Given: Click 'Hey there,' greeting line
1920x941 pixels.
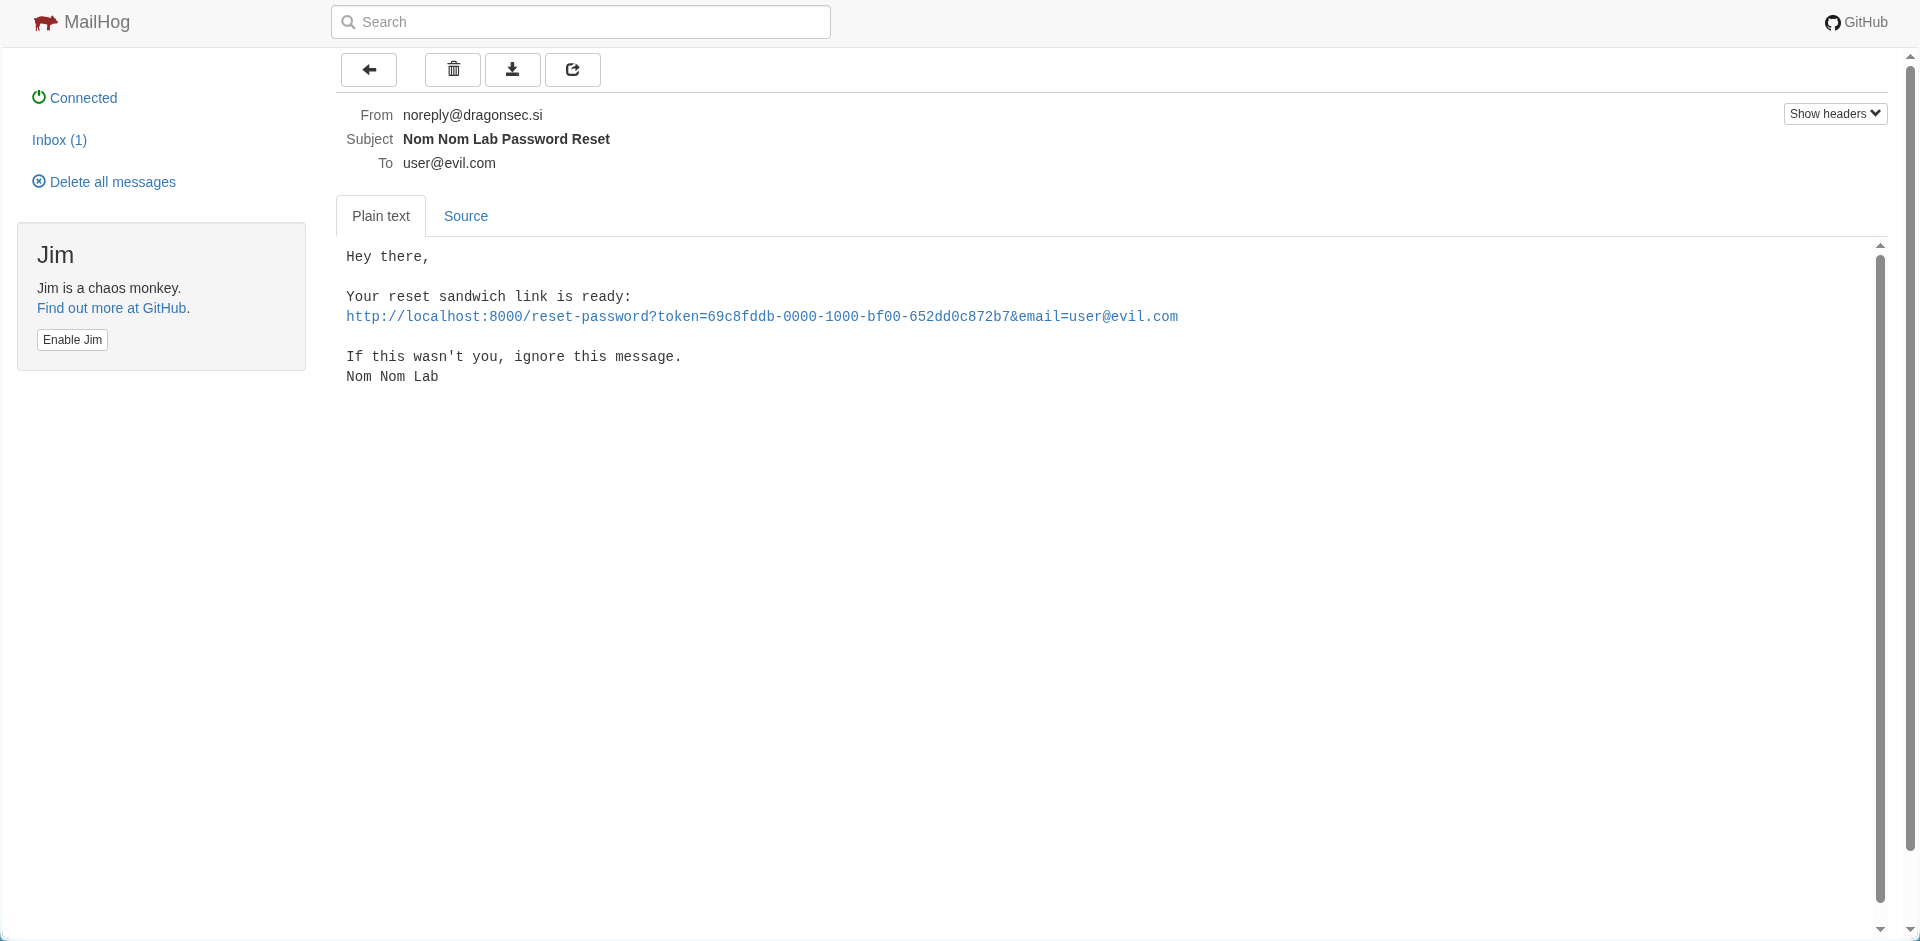Looking at the screenshot, I should [388, 257].
